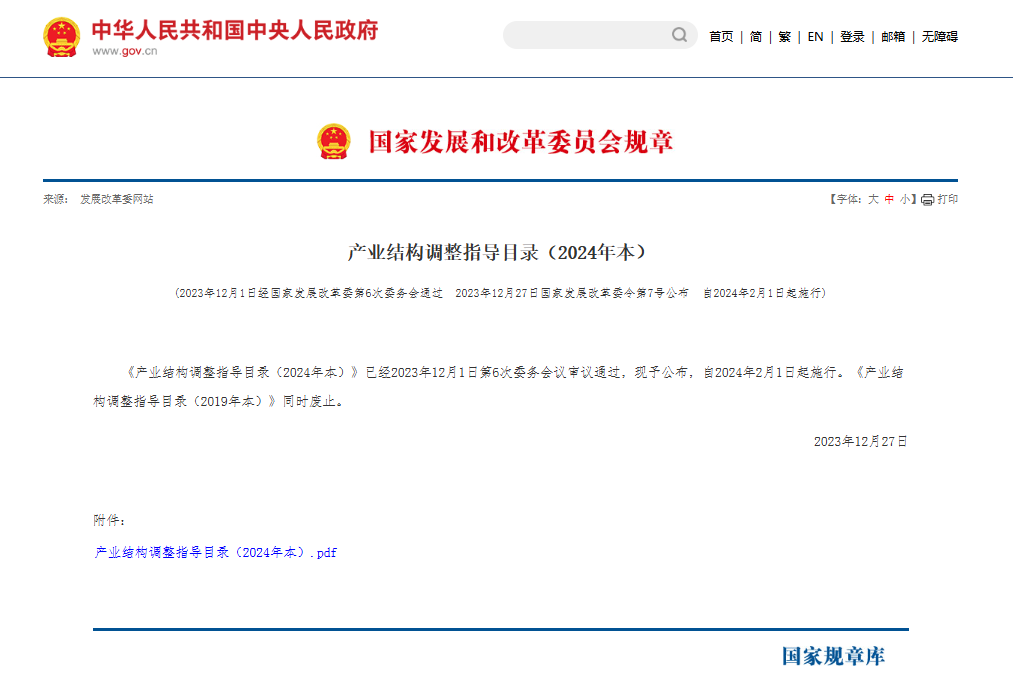Open the 邮箱 mailbox link
Screen dimensions: 1013x693
(x=893, y=36)
